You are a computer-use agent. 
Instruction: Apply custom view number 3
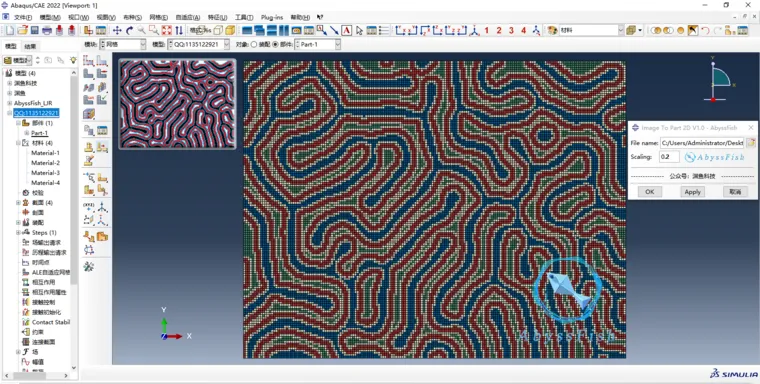coord(511,30)
